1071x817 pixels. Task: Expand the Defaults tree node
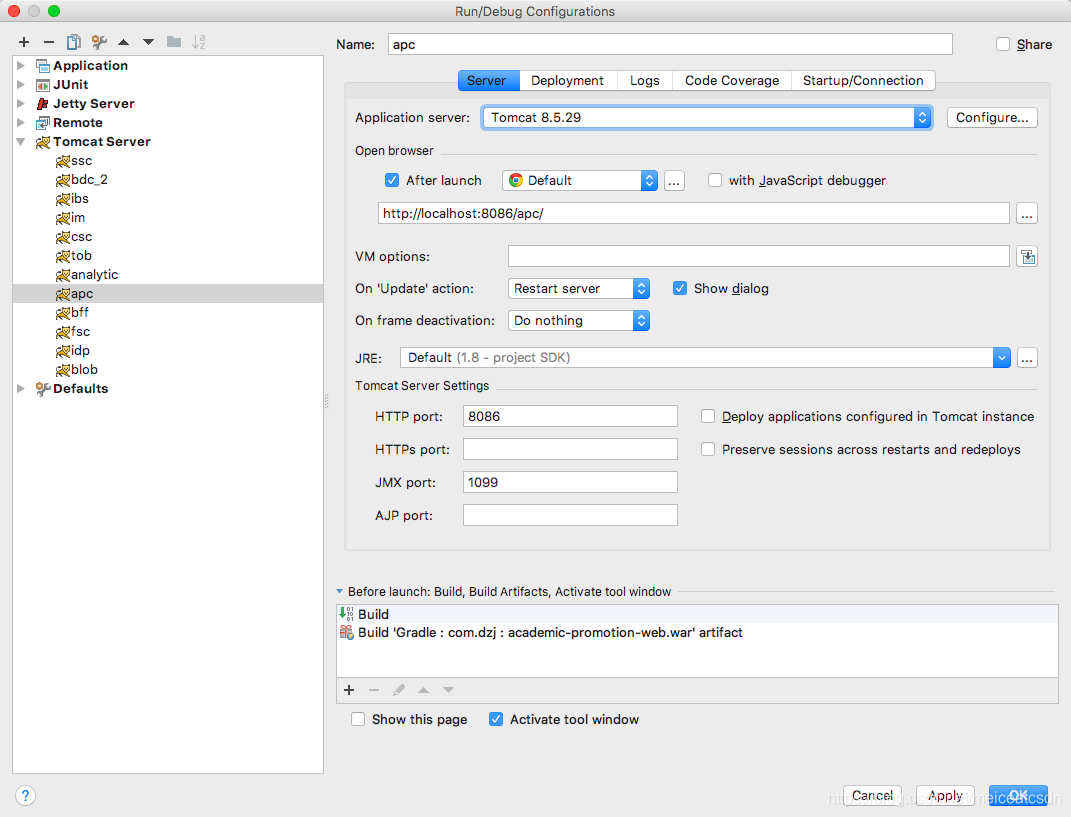[21, 389]
